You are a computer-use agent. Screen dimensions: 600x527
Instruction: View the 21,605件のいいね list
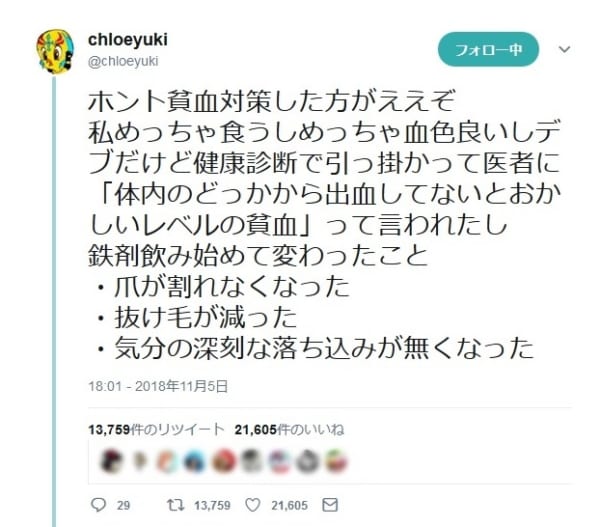point(289,430)
